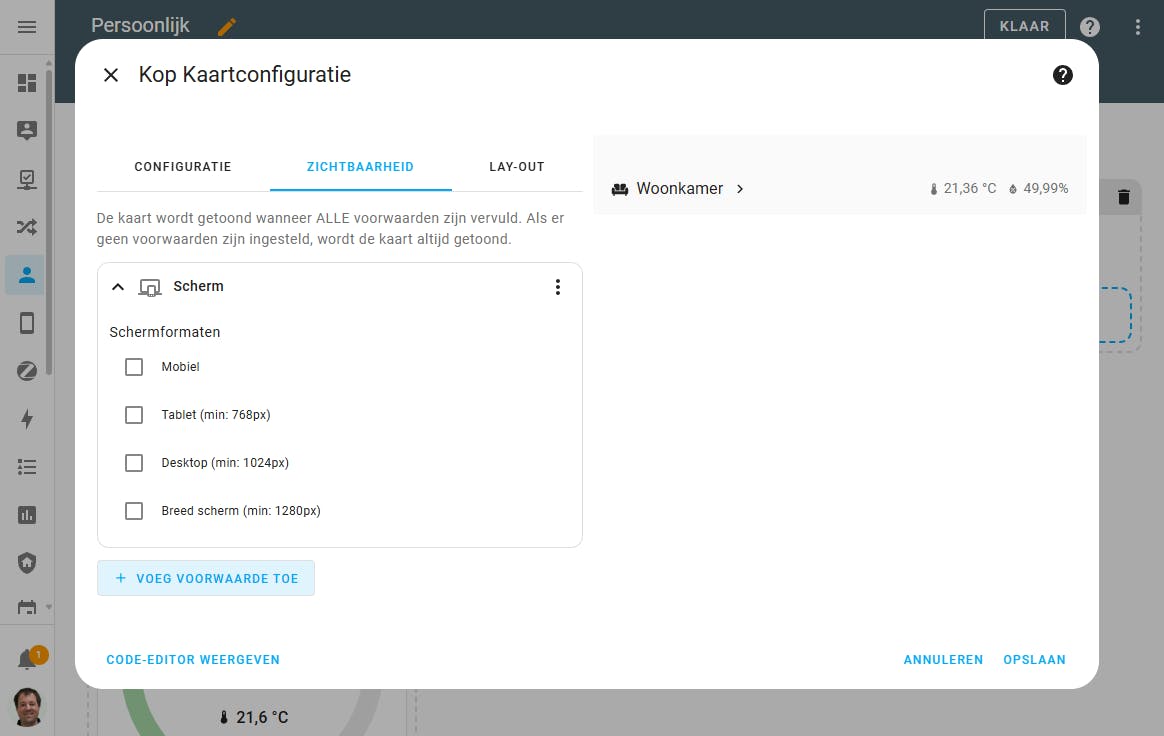1164x736 pixels.
Task: Click the Schermformaten label
Action: click(x=165, y=332)
